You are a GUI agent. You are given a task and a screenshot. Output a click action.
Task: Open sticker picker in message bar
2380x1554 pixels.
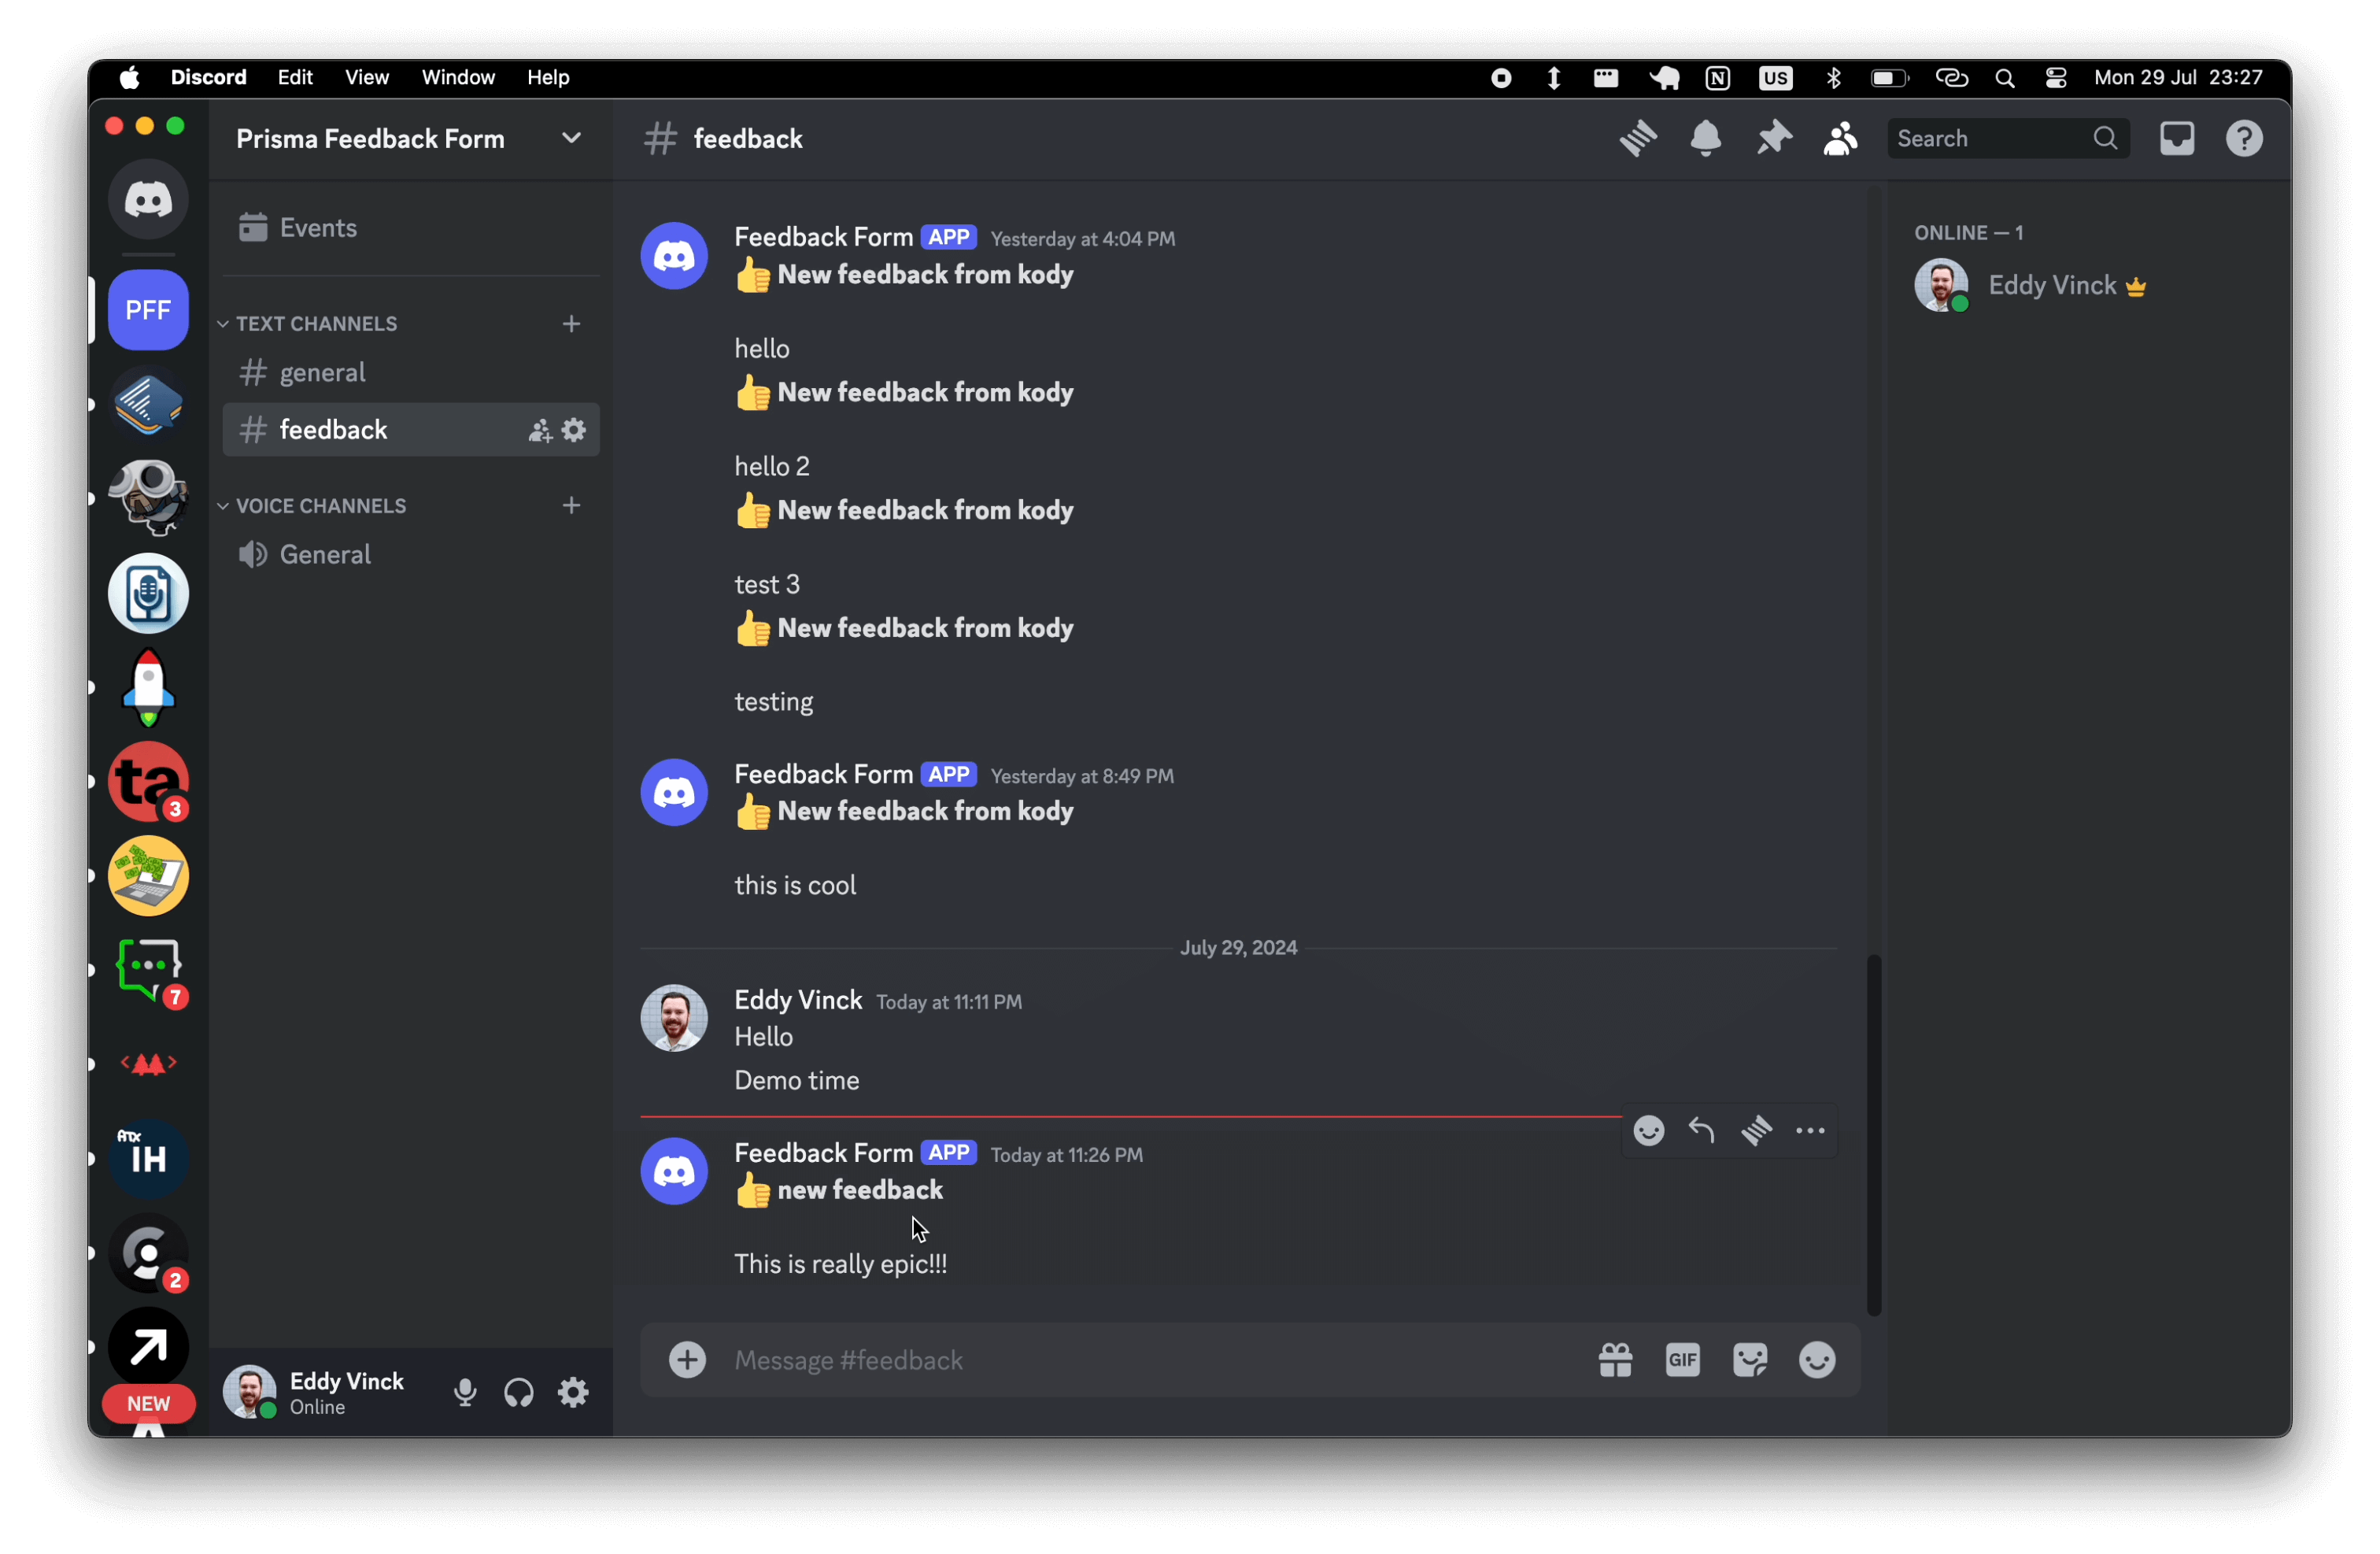coord(1749,1360)
